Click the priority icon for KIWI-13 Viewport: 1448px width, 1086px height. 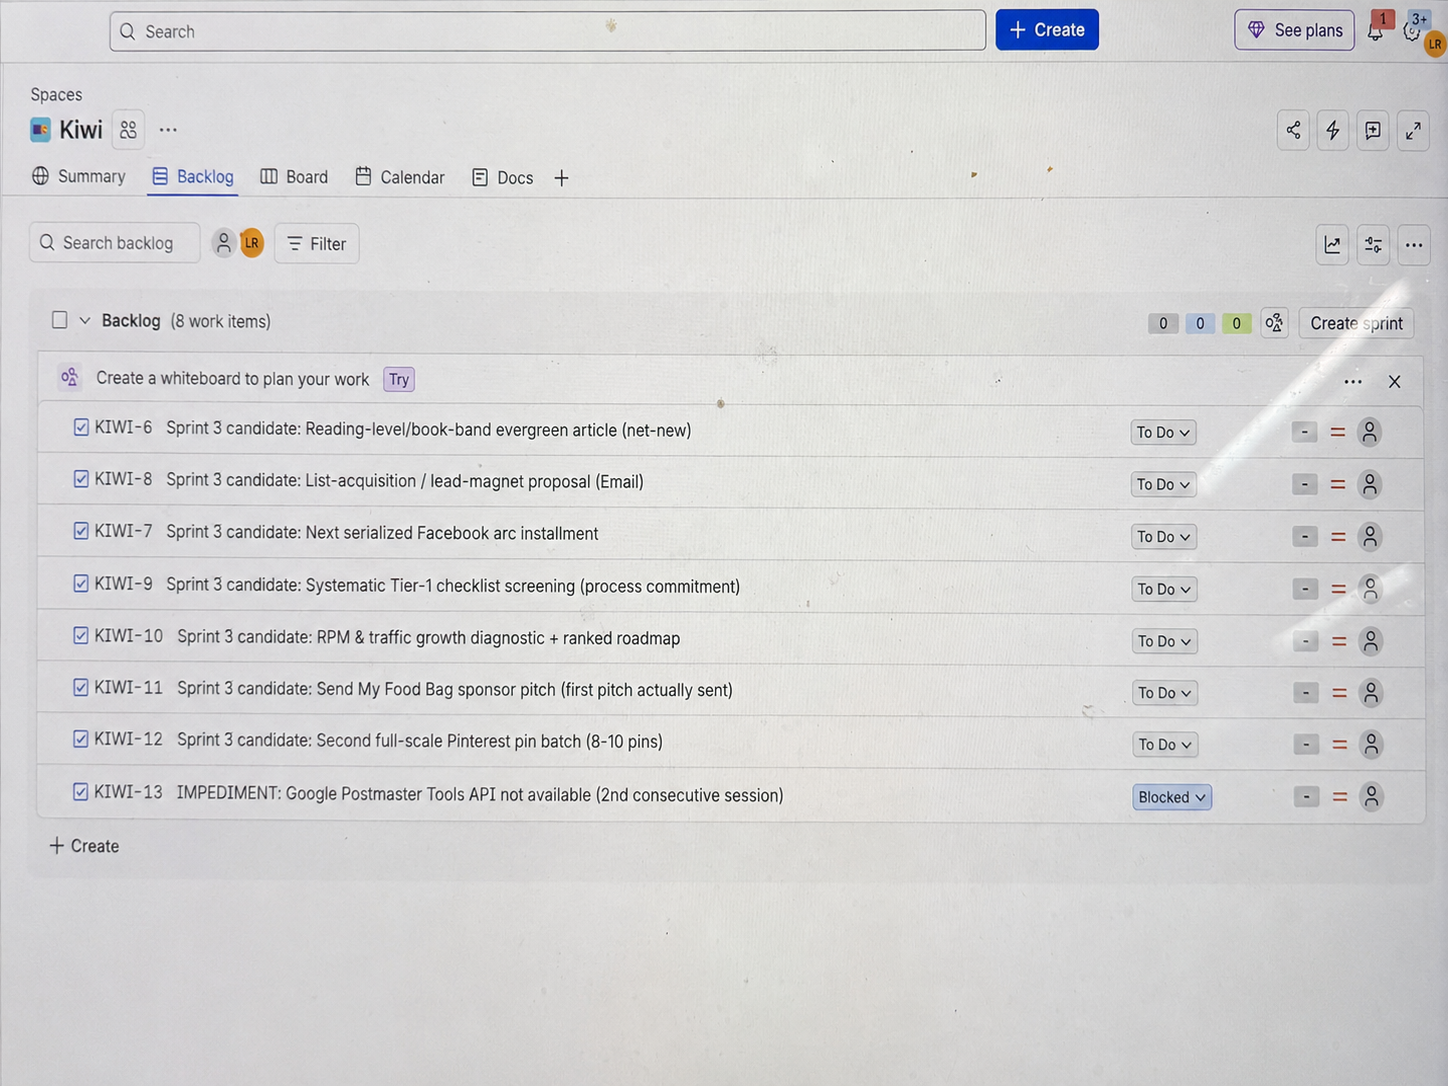[x=1340, y=797]
